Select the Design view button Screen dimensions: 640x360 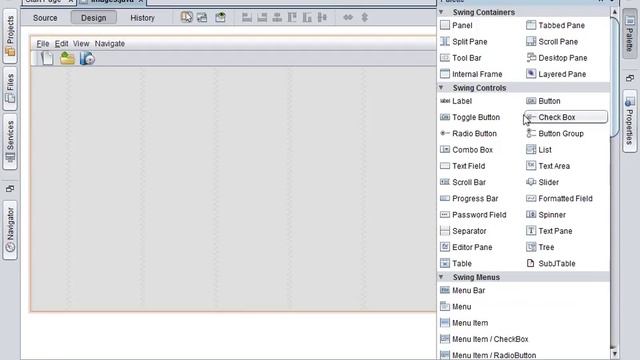[93, 18]
